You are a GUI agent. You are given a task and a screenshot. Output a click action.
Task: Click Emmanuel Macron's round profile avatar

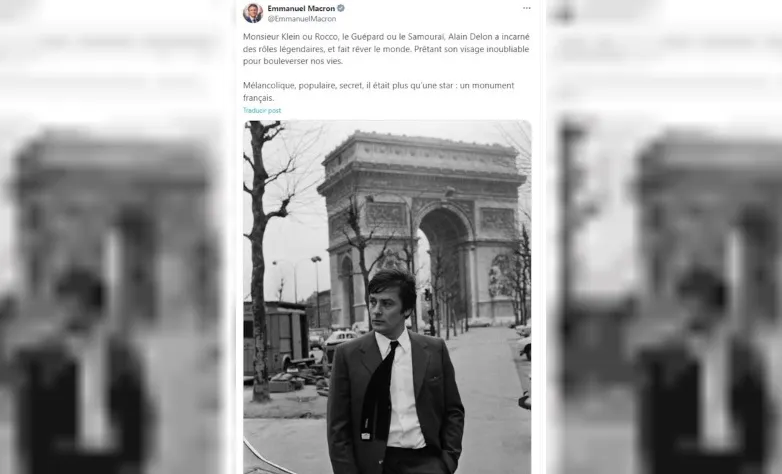tap(253, 13)
